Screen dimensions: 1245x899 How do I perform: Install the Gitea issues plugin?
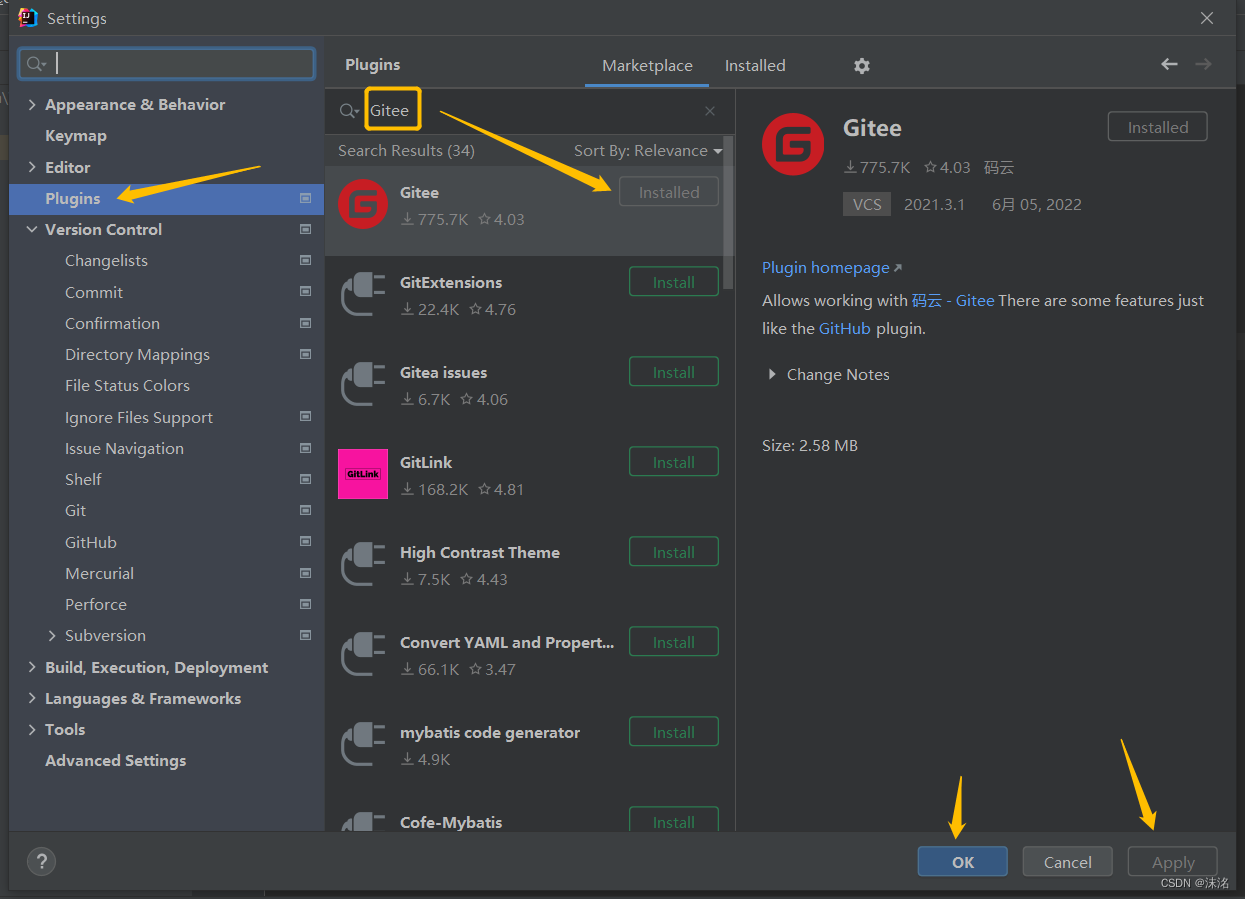tap(674, 372)
